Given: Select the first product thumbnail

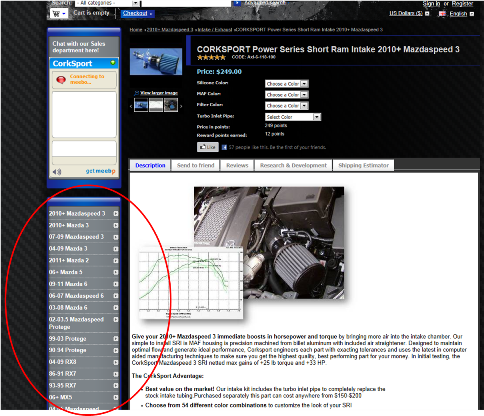Looking at the screenshot, I should [x=141, y=105].
